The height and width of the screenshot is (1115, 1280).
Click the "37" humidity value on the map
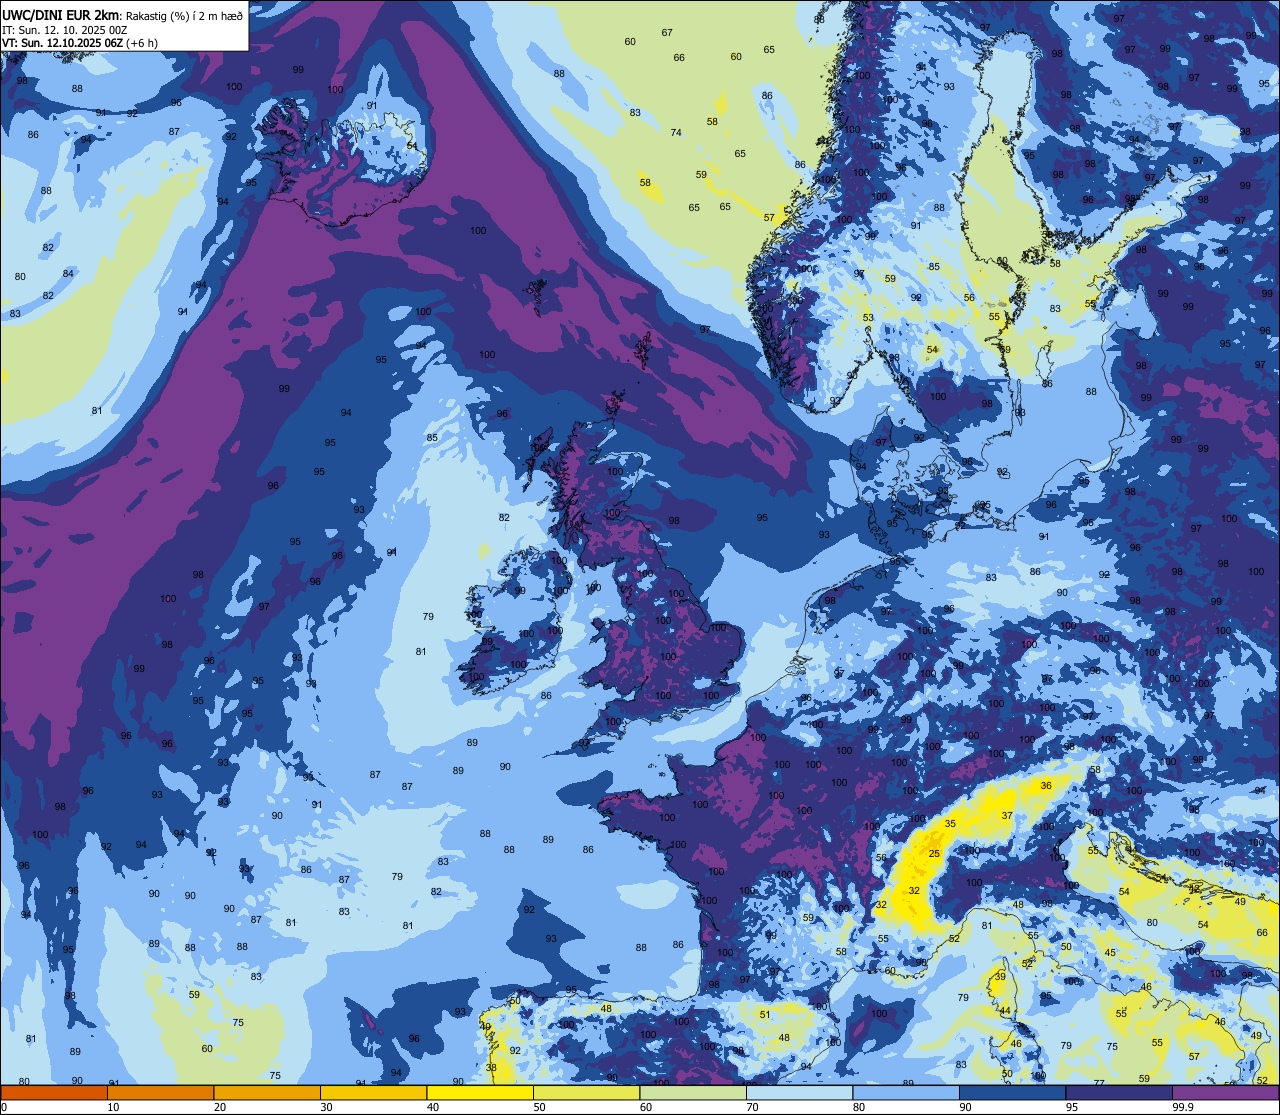tap(1007, 816)
